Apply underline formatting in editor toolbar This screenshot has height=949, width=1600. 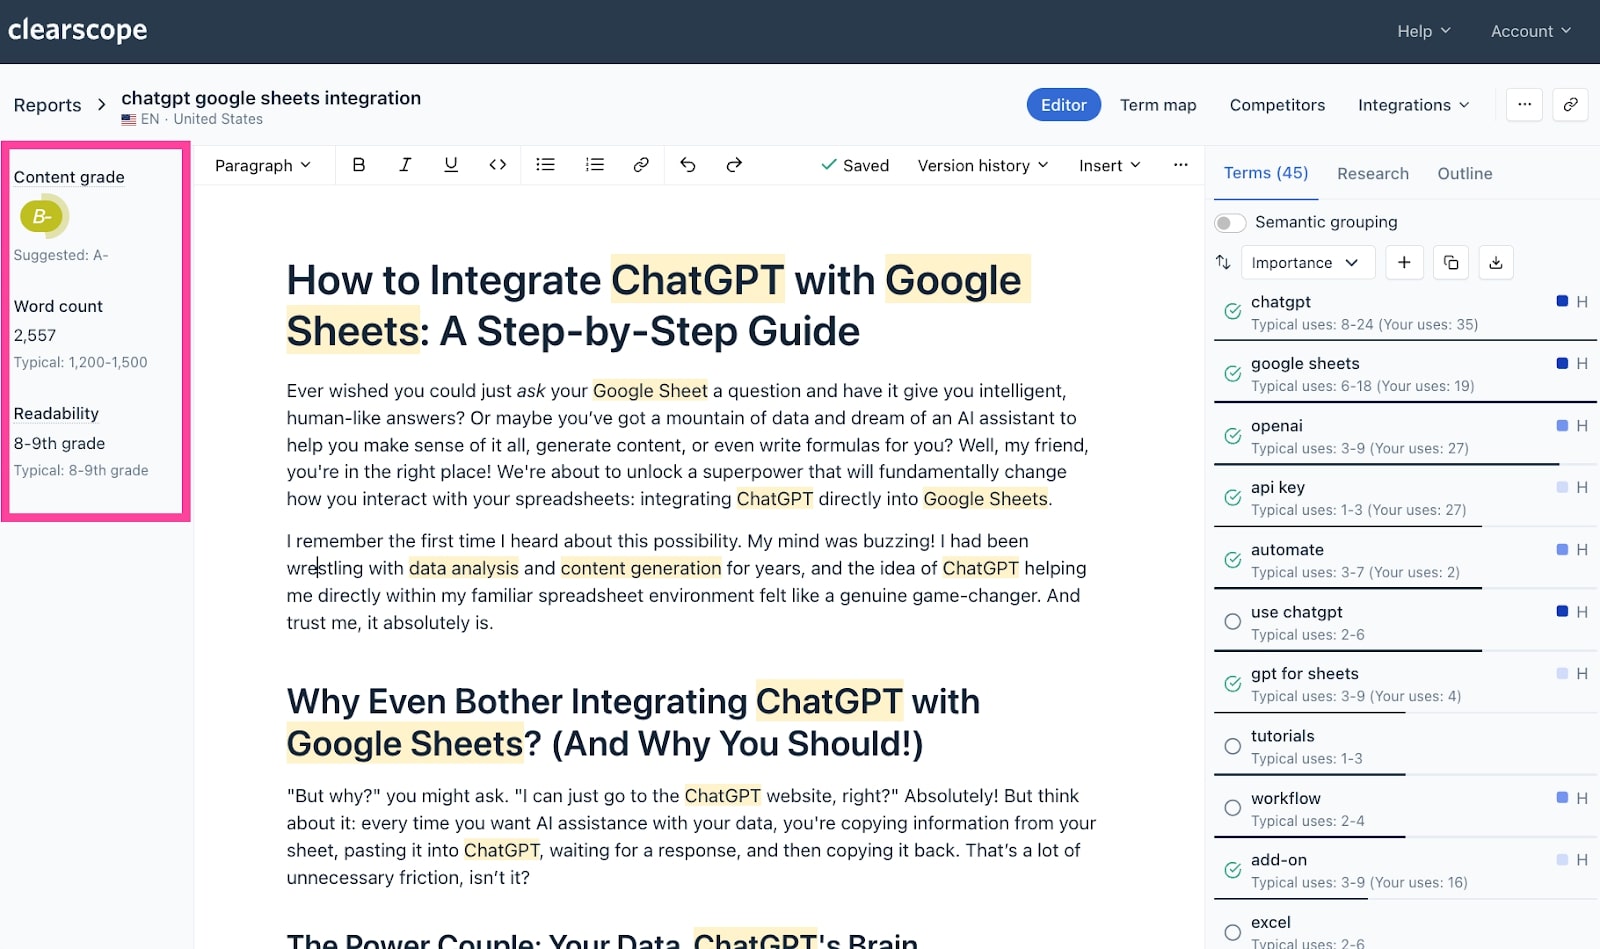coord(451,165)
